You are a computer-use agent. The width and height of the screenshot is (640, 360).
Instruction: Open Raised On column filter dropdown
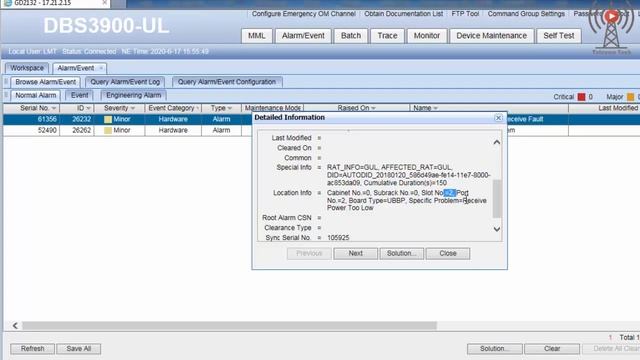(x=373, y=108)
